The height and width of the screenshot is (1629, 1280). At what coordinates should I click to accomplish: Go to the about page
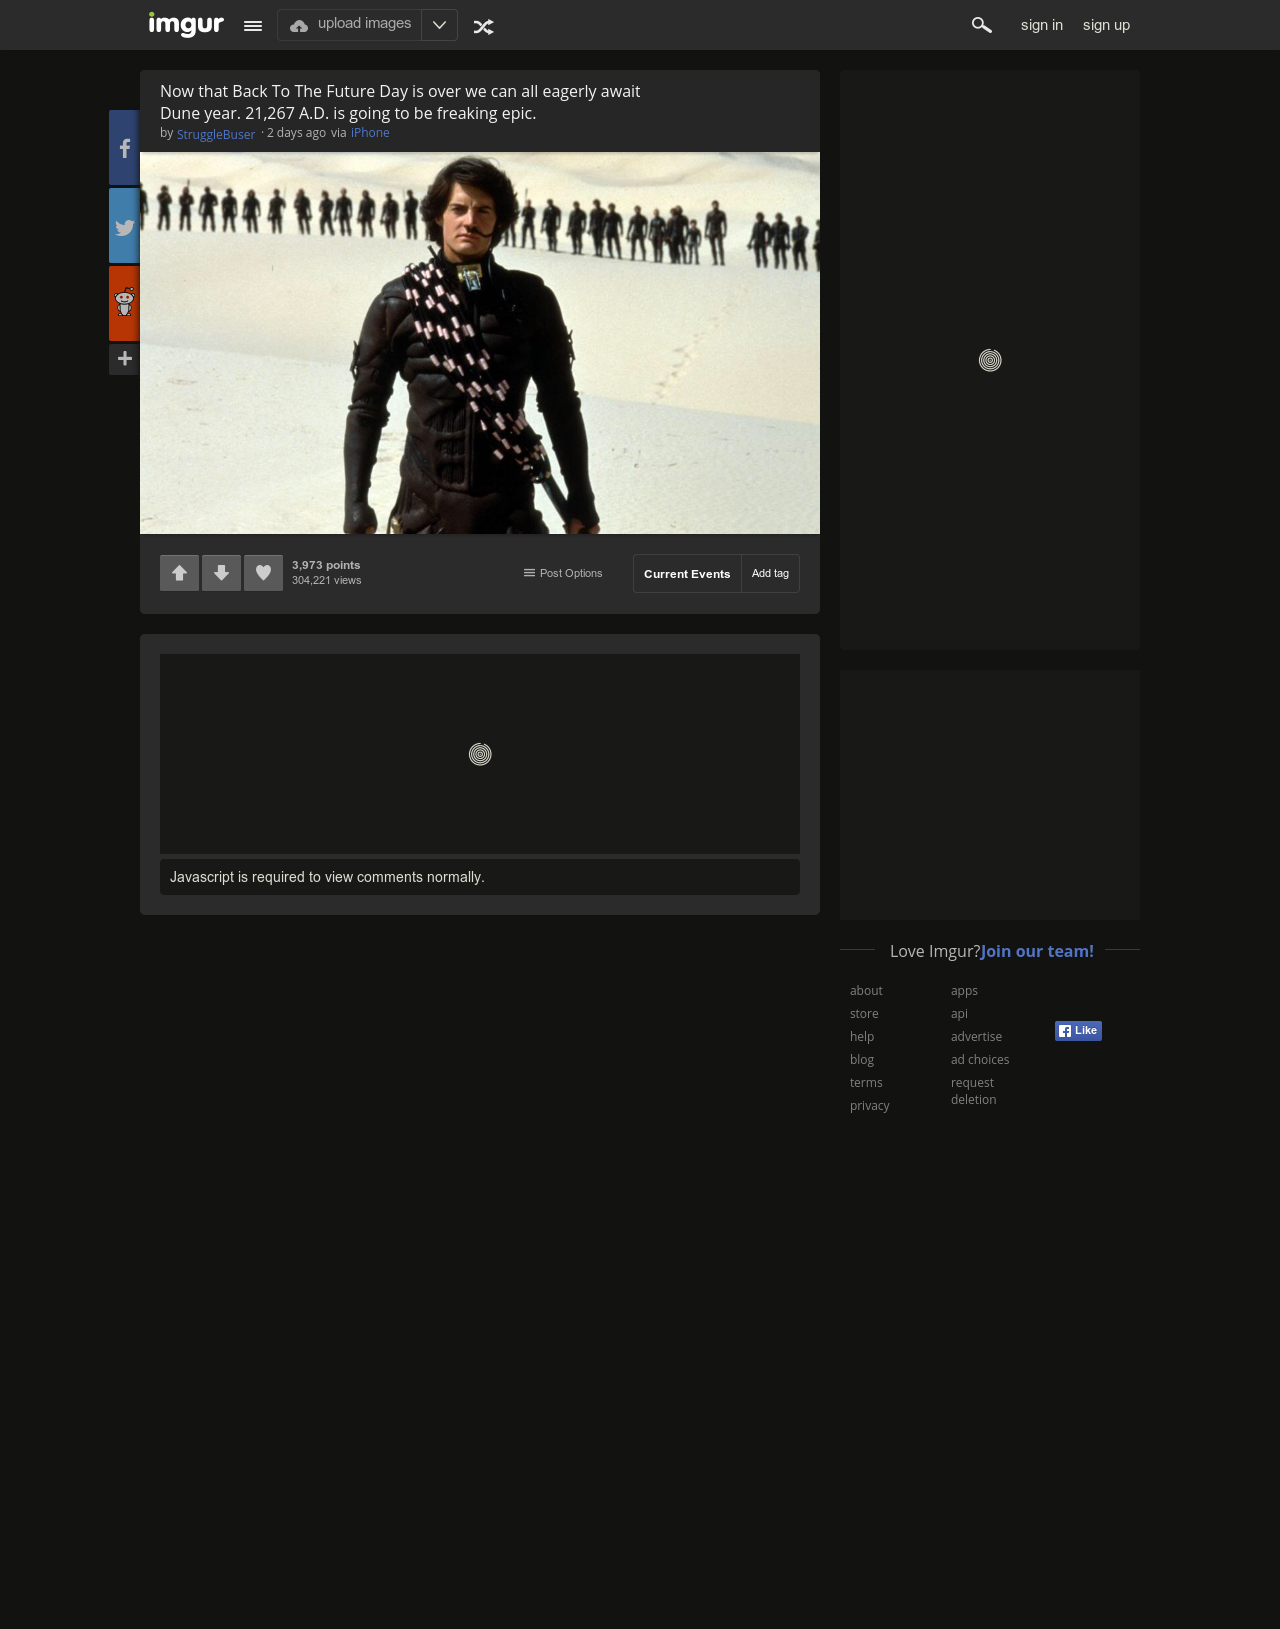coord(866,991)
